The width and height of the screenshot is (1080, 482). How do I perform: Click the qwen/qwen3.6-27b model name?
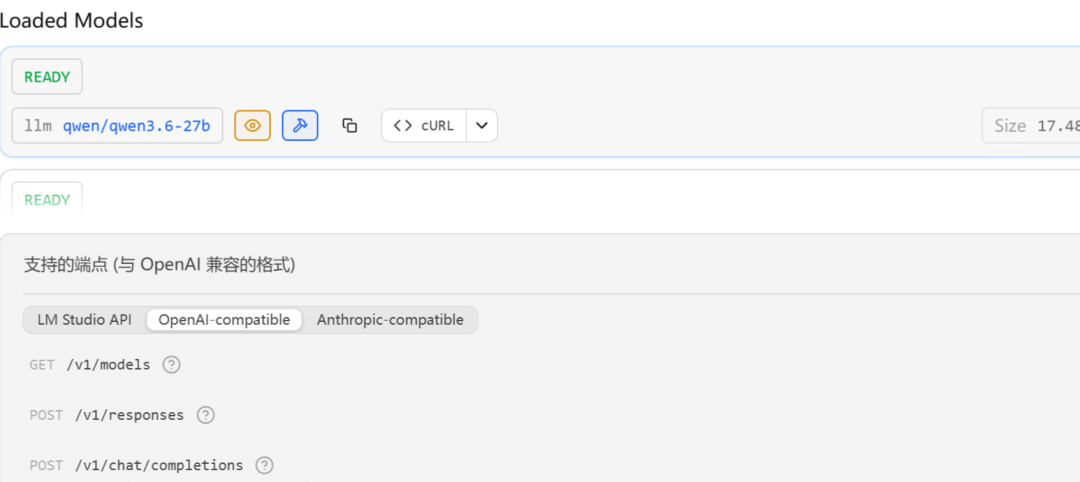[137, 125]
